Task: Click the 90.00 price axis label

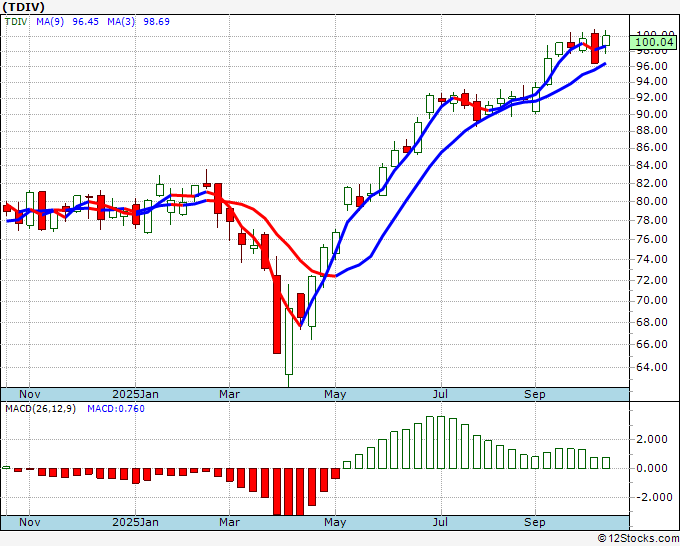Action: [x=652, y=114]
